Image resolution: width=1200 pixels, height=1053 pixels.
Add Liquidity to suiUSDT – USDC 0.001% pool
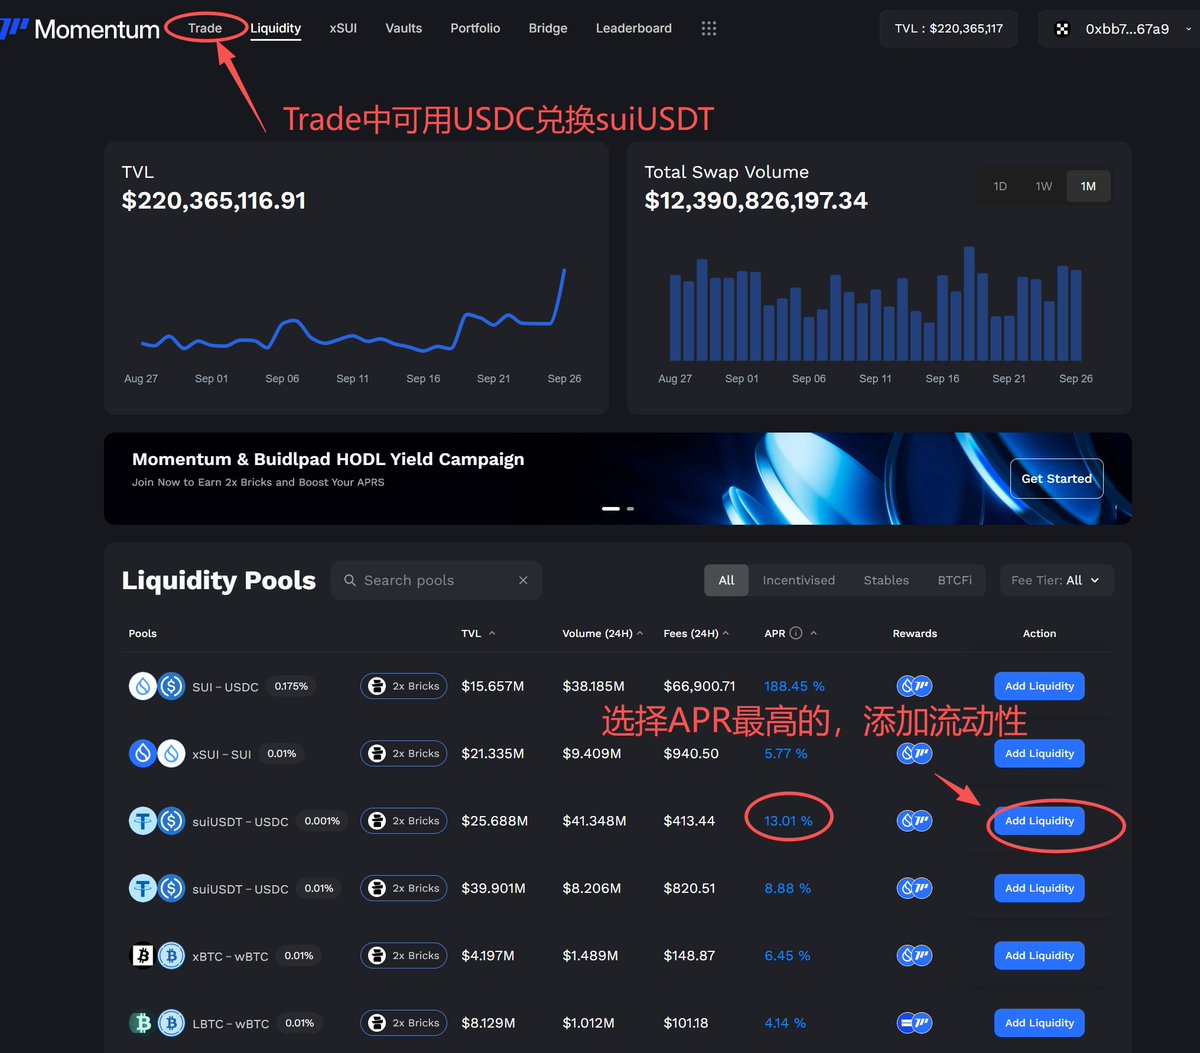(1039, 821)
